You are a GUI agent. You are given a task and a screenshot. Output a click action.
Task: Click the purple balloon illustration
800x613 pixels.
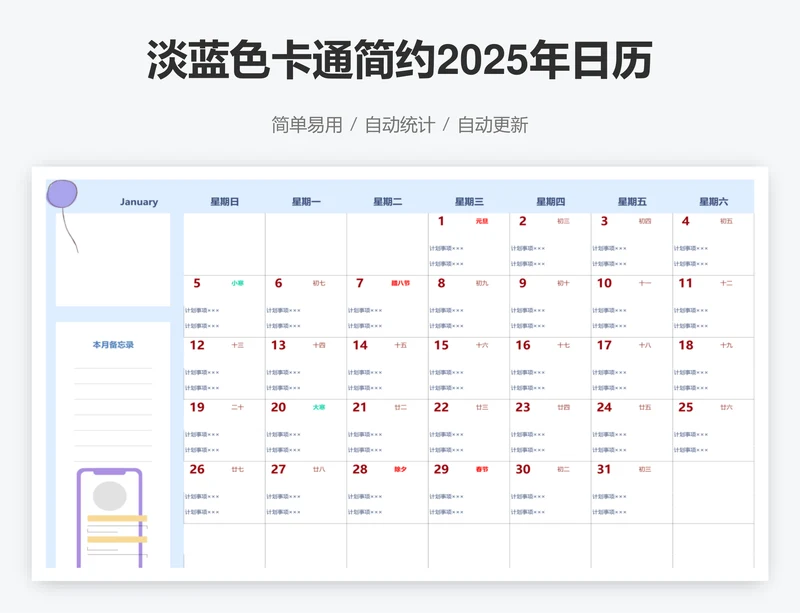62,194
